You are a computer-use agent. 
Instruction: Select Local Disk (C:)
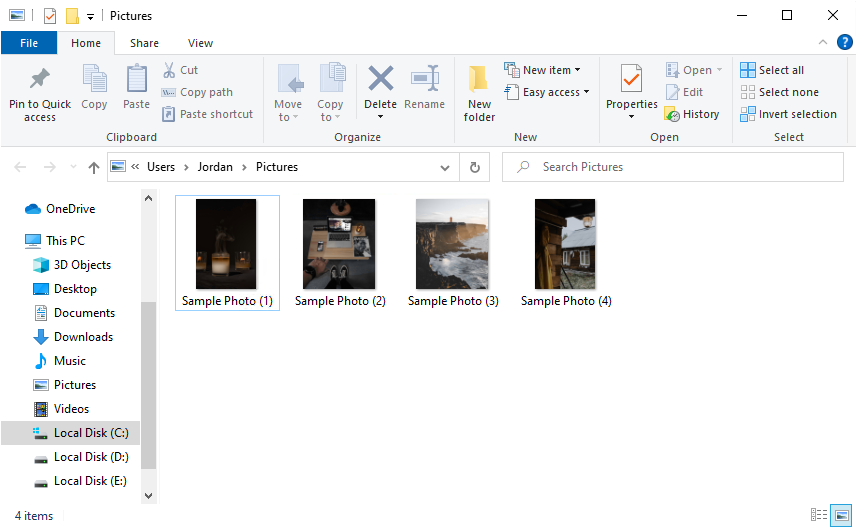coord(70,433)
